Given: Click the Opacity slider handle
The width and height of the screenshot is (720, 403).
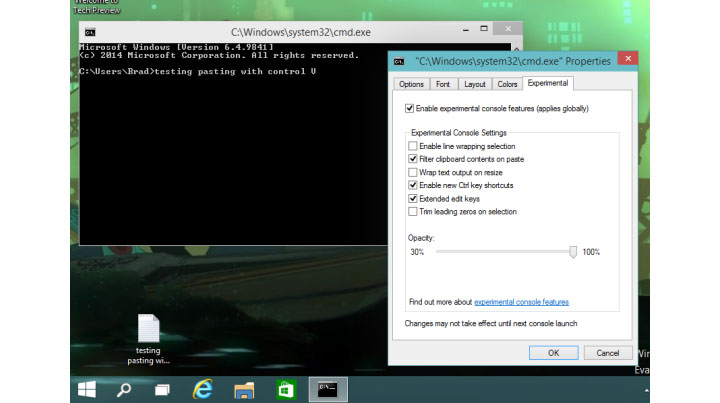Looking at the screenshot, I should [573, 252].
